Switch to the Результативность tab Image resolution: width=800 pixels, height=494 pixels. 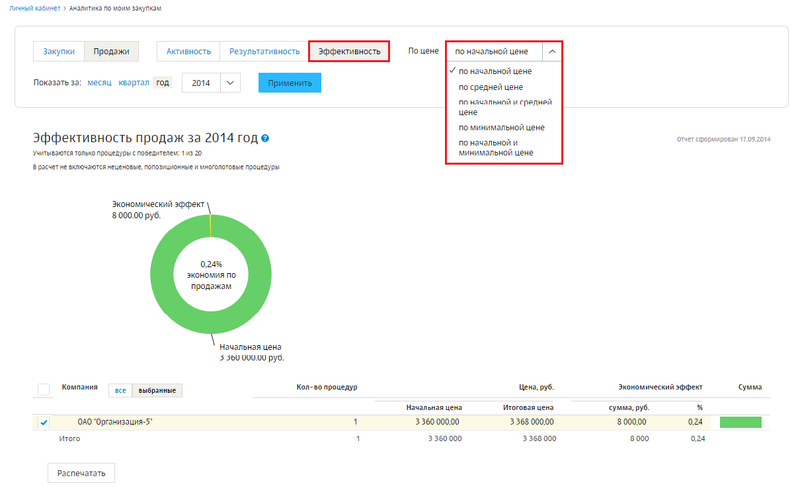[x=264, y=51]
